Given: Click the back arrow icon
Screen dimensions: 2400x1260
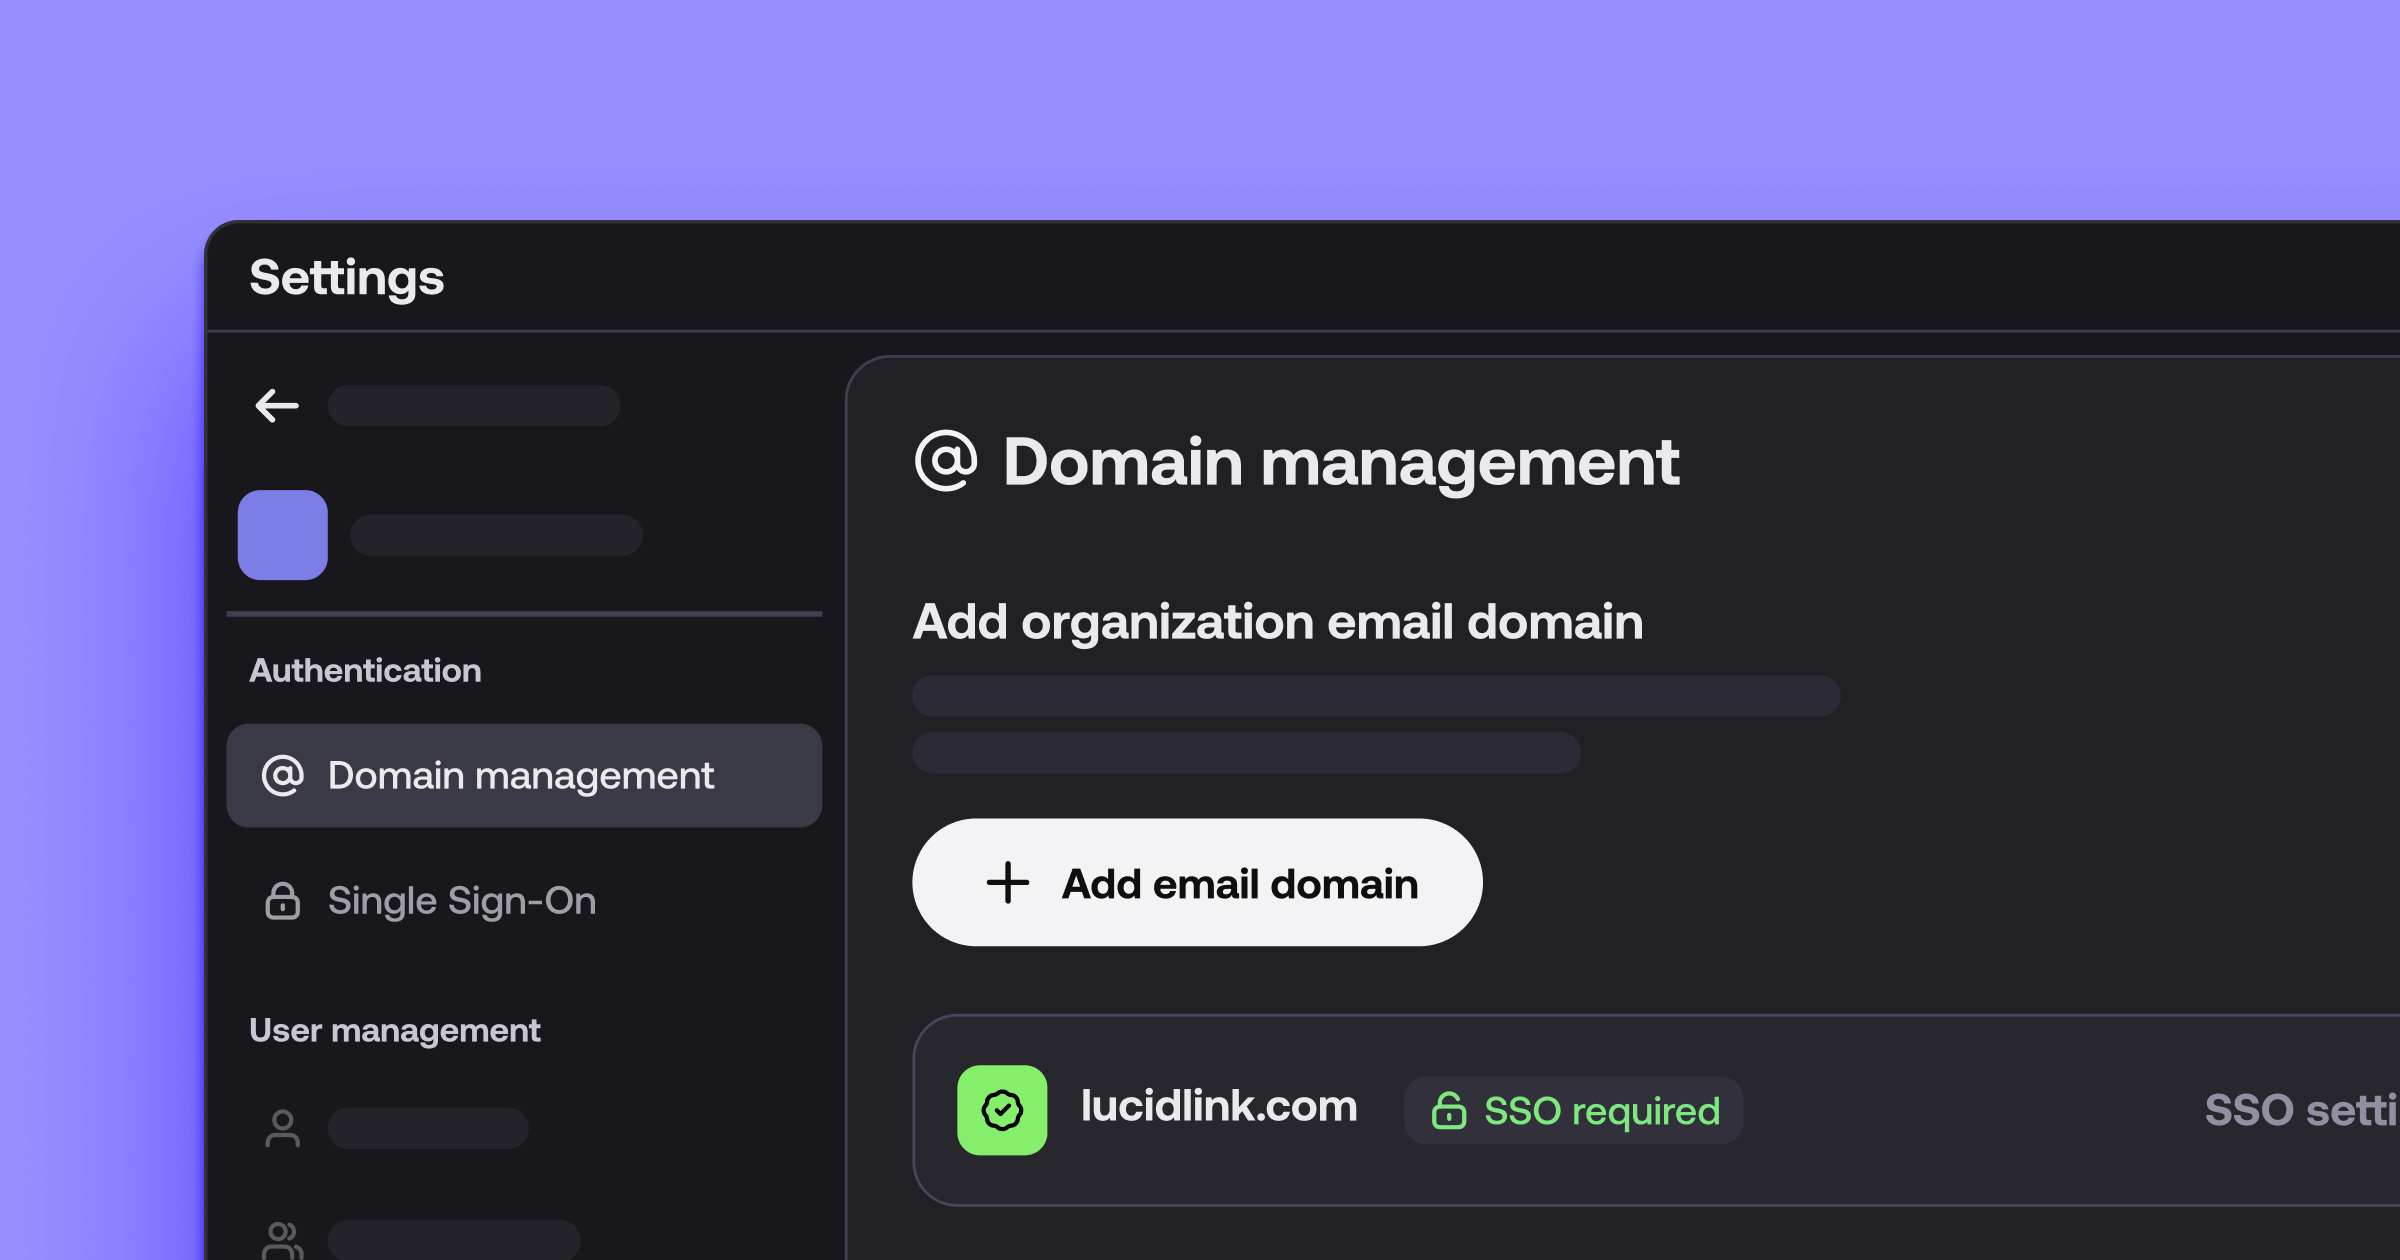Looking at the screenshot, I should tap(277, 406).
